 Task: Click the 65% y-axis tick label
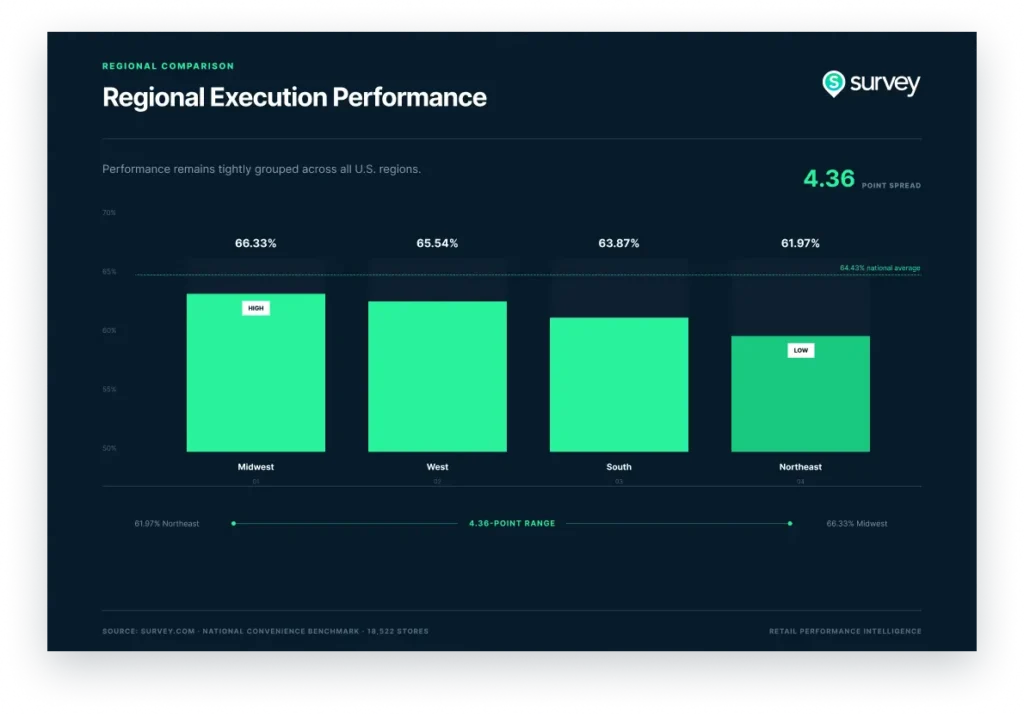(109, 272)
